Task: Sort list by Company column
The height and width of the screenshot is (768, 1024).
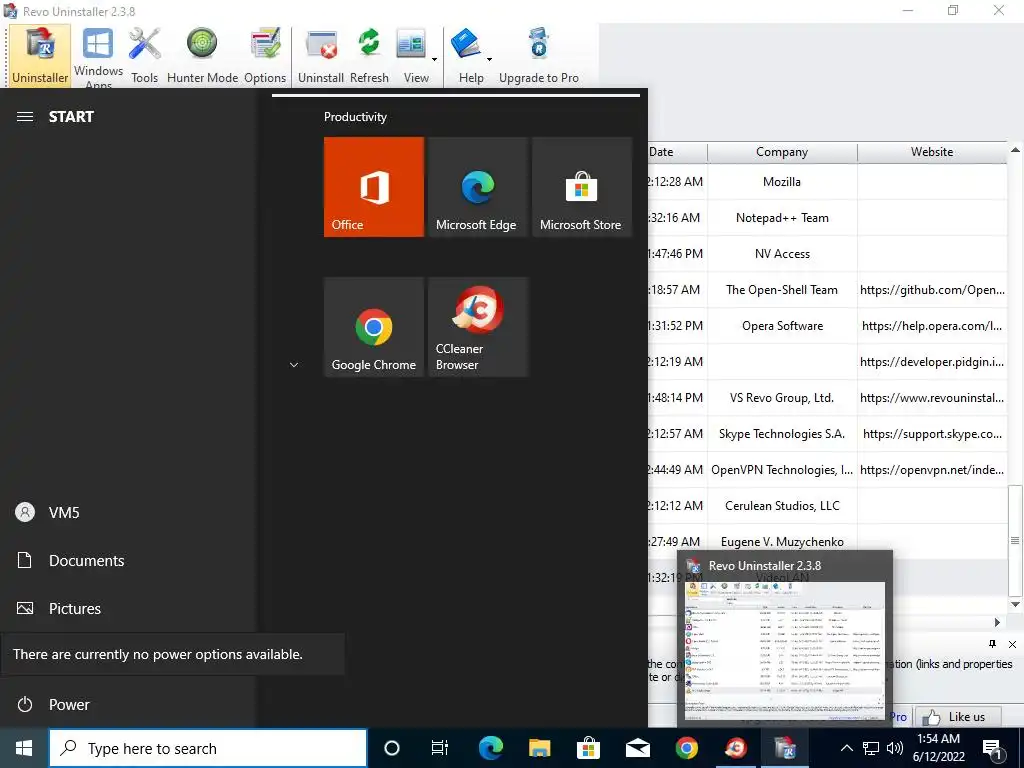Action: (x=782, y=152)
